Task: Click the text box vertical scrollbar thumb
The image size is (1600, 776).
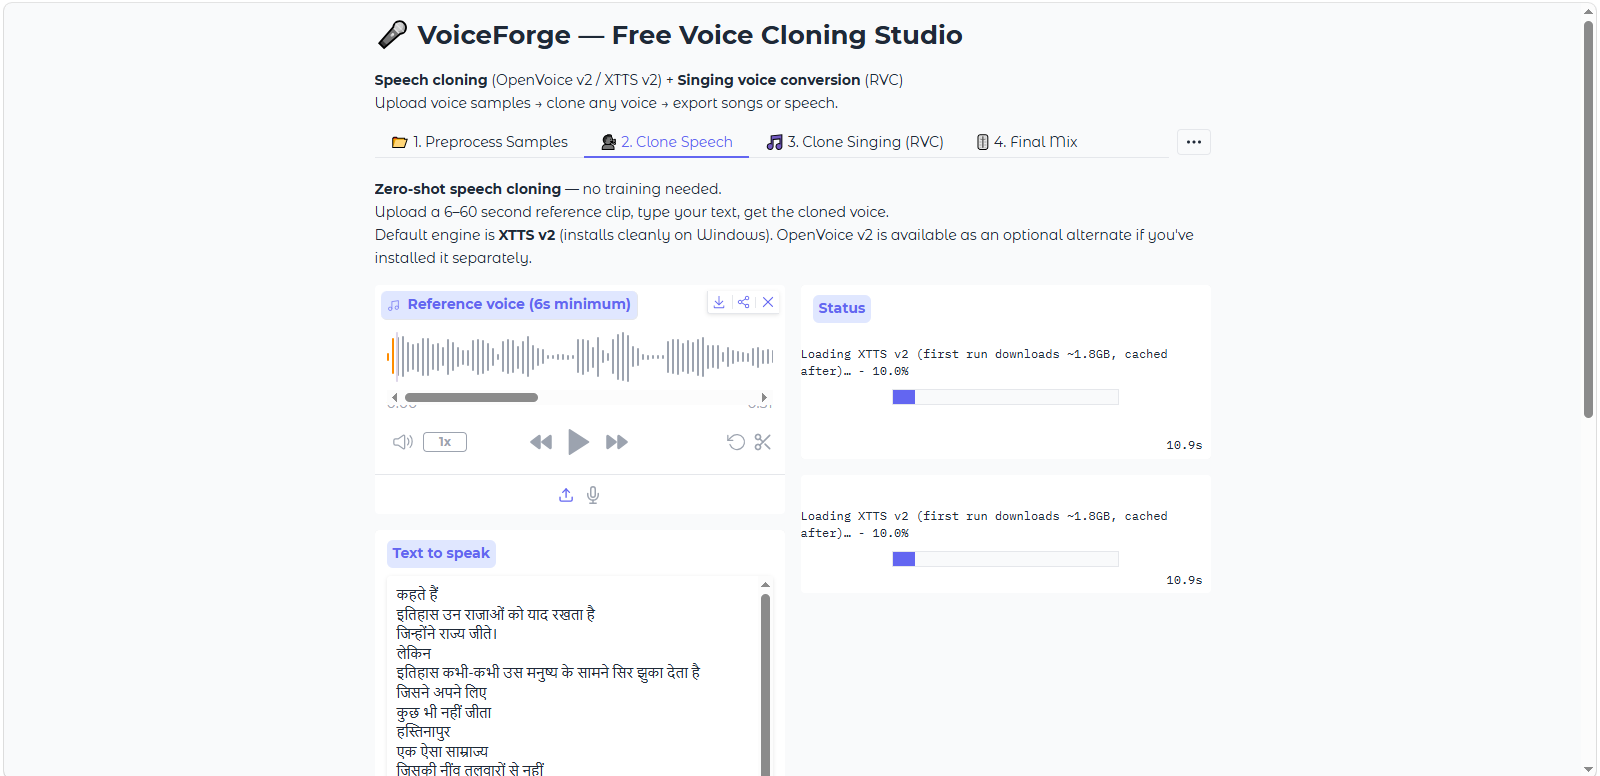Action: (x=765, y=685)
